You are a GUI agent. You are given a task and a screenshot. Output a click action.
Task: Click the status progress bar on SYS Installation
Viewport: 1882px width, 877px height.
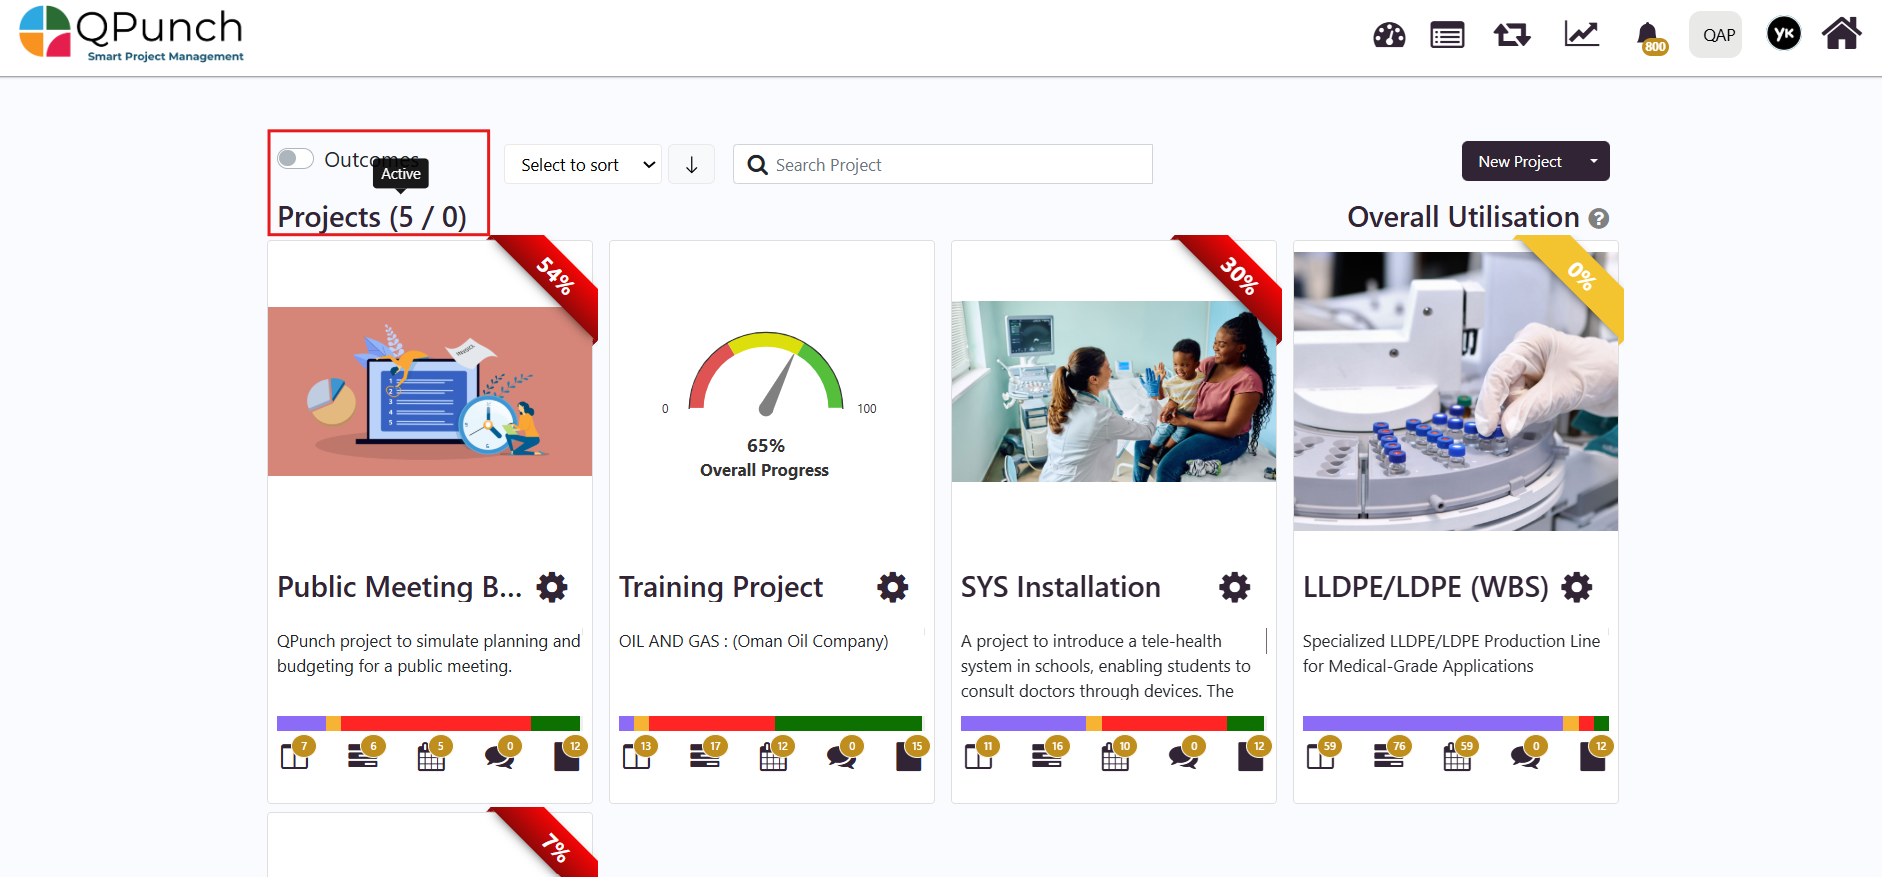click(1112, 723)
